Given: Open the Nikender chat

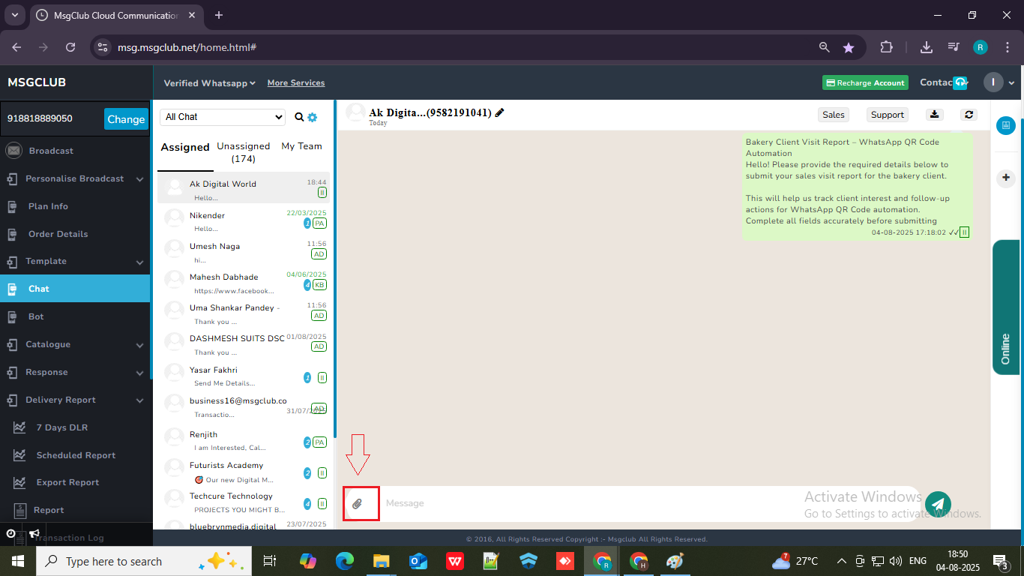Looking at the screenshot, I should coord(244,219).
